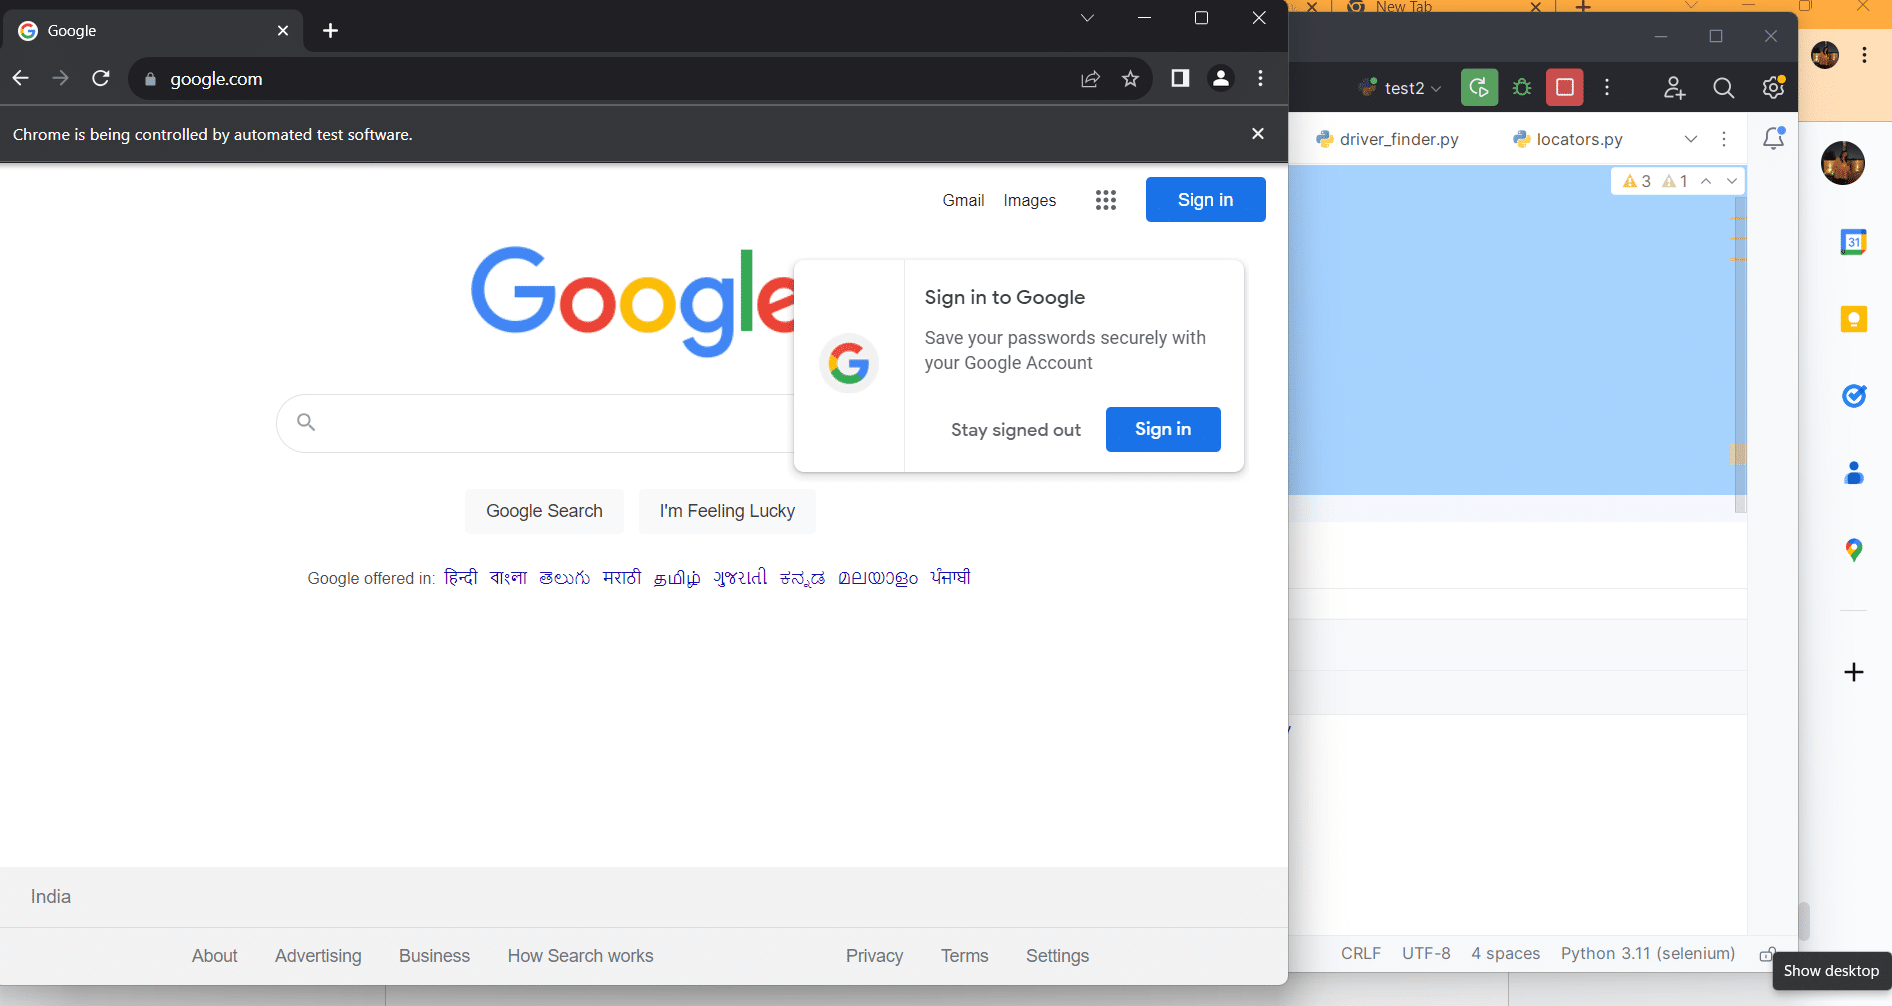Image resolution: width=1892 pixels, height=1006 pixels.
Task: Open Privacy footer link
Action: [x=874, y=956]
